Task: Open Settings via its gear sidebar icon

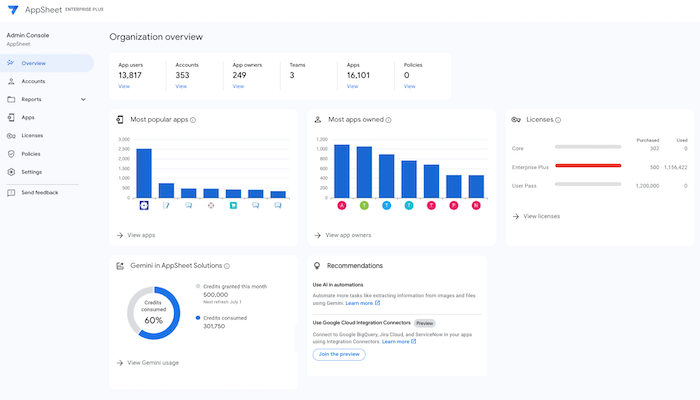Action: coord(11,172)
